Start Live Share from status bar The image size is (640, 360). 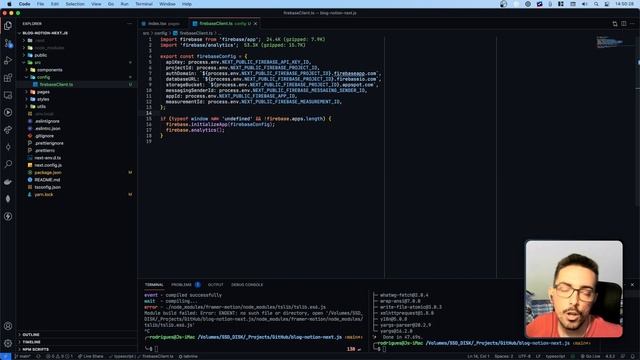coord(91,356)
